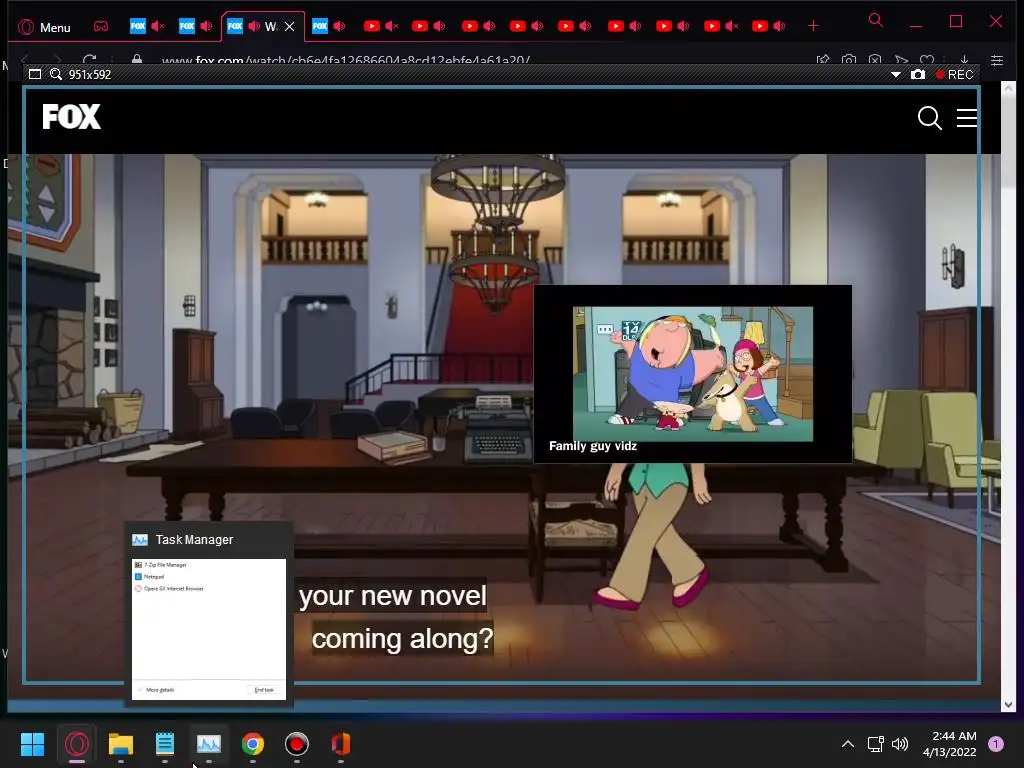
Task: Open Opera Easy Setup sliders icon
Action: pyautogui.click(x=997, y=60)
